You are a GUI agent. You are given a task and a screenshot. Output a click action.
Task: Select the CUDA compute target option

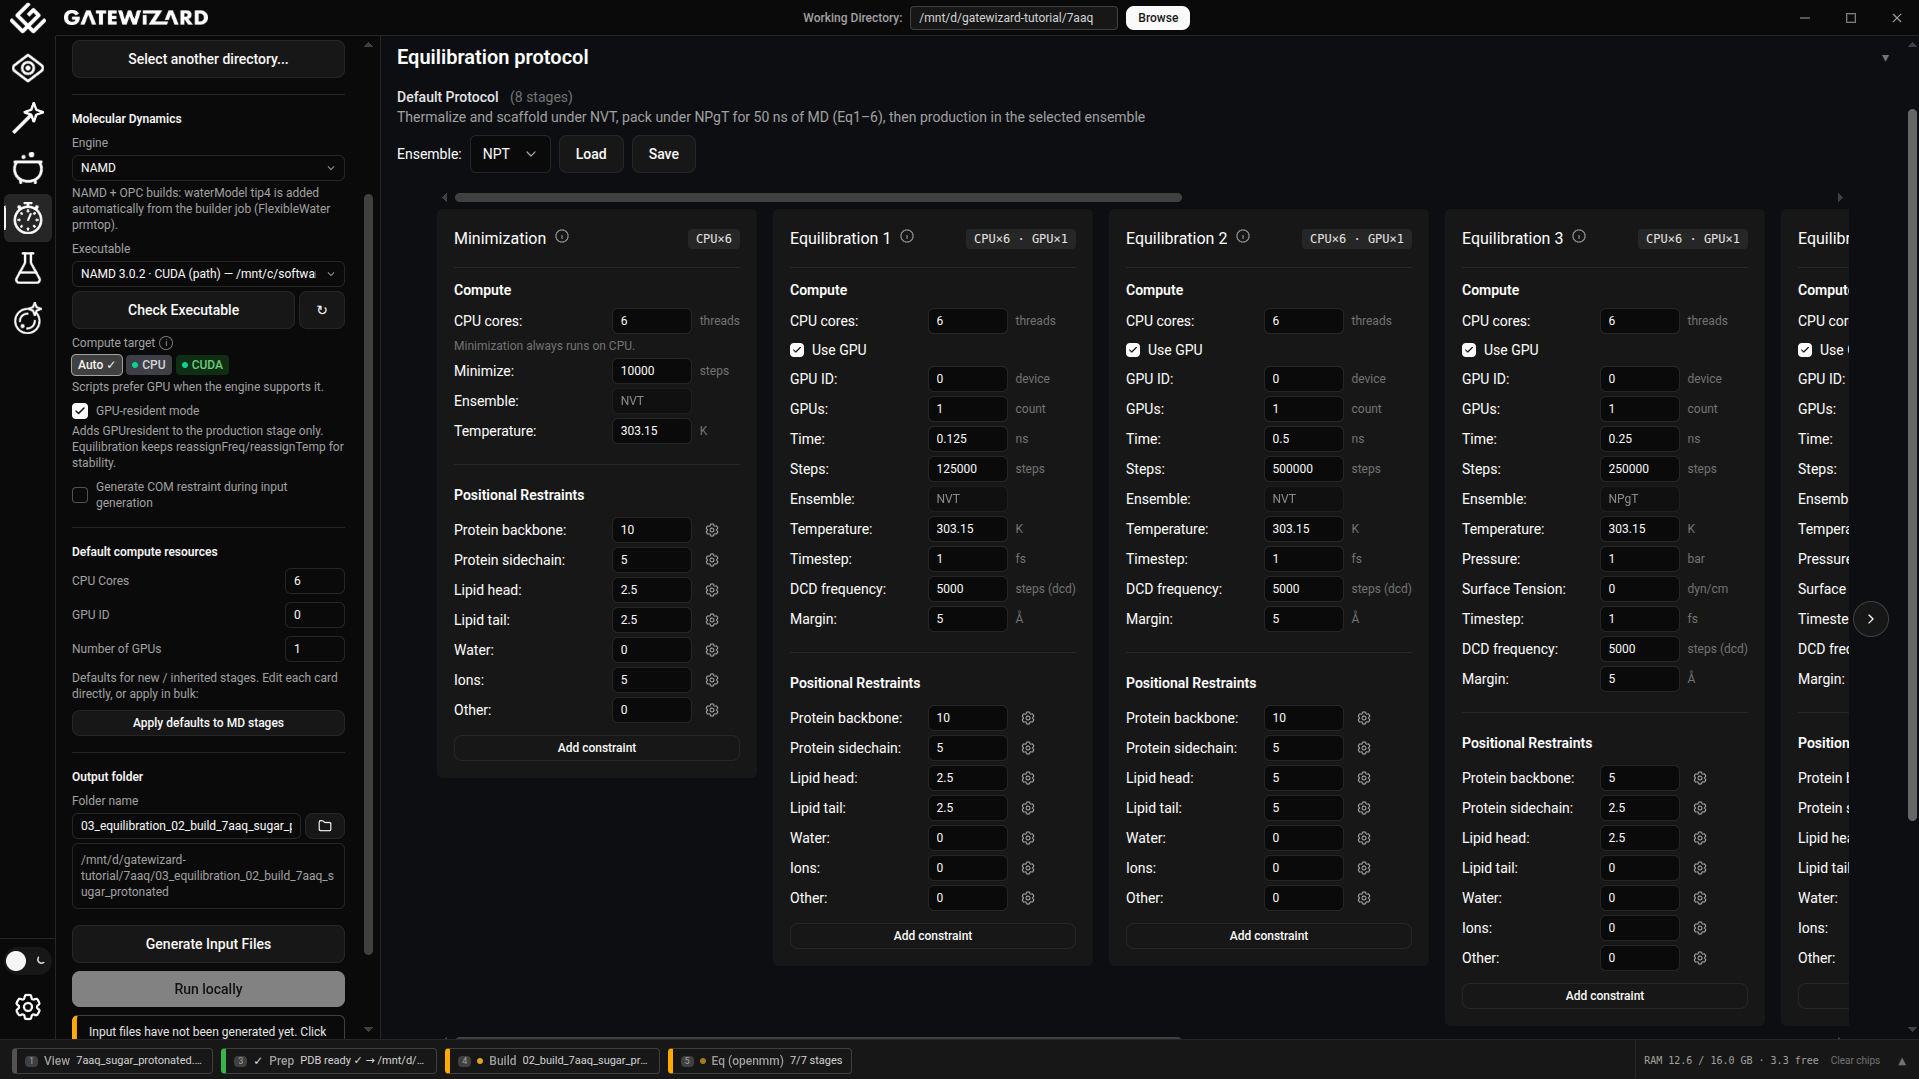203,365
